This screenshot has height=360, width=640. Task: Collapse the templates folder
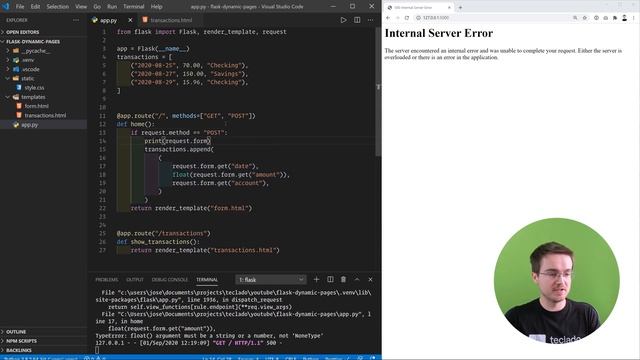pos(33,97)
